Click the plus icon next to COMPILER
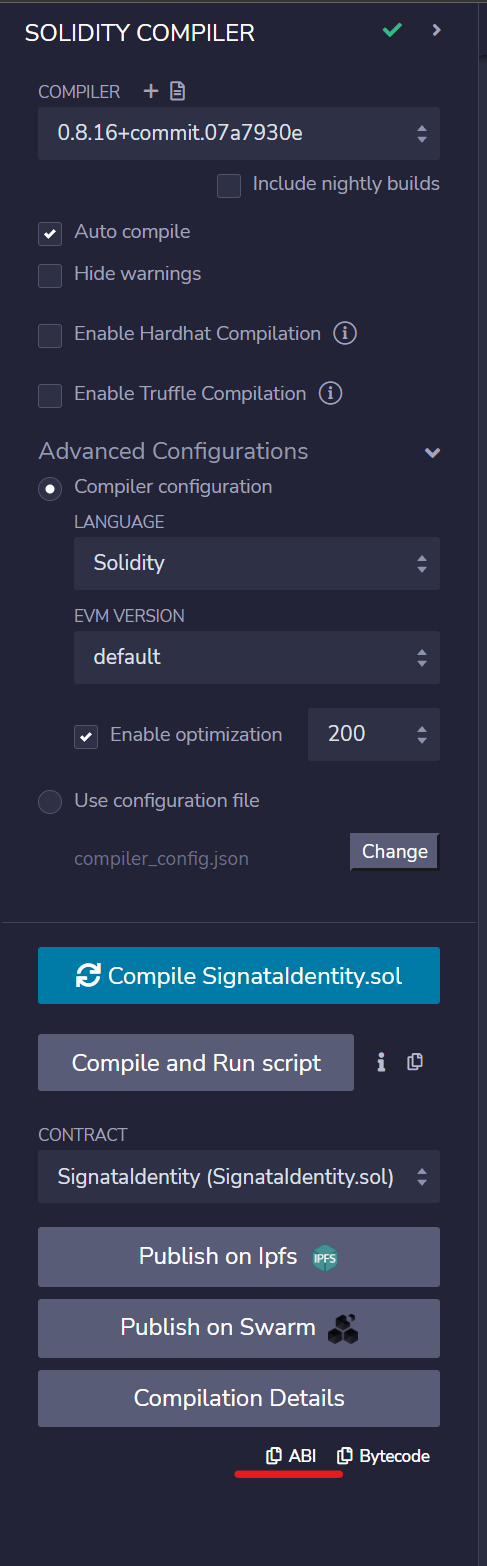The width and height of the screenshot is (487, 1566). [151, 92]
